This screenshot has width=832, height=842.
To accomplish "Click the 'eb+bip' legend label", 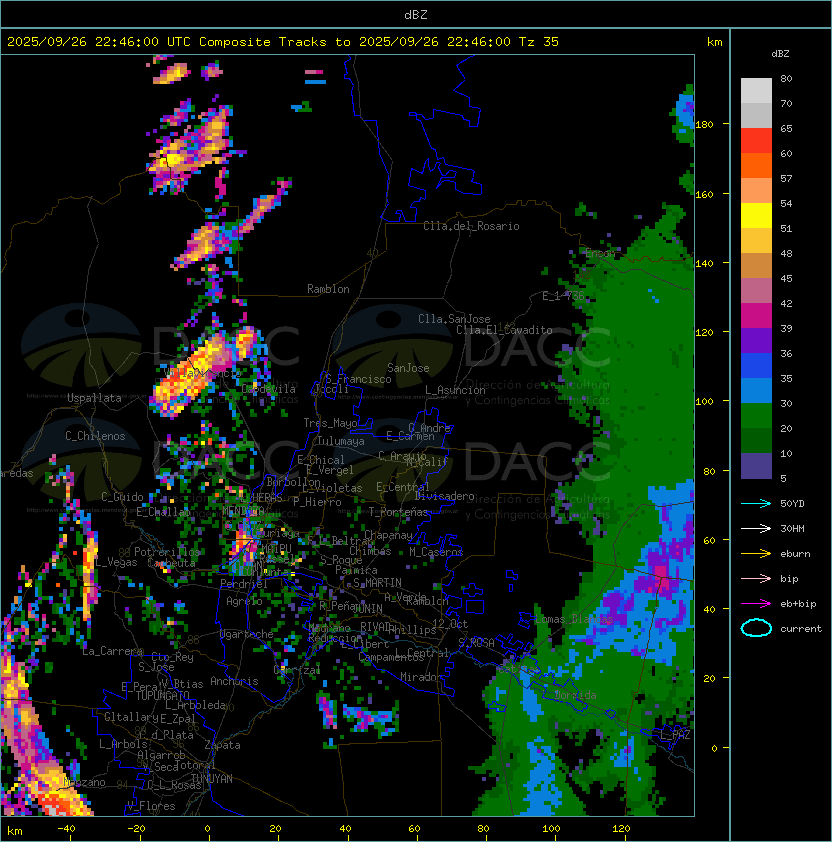I will pyautogui.click(x=798, y=604).
